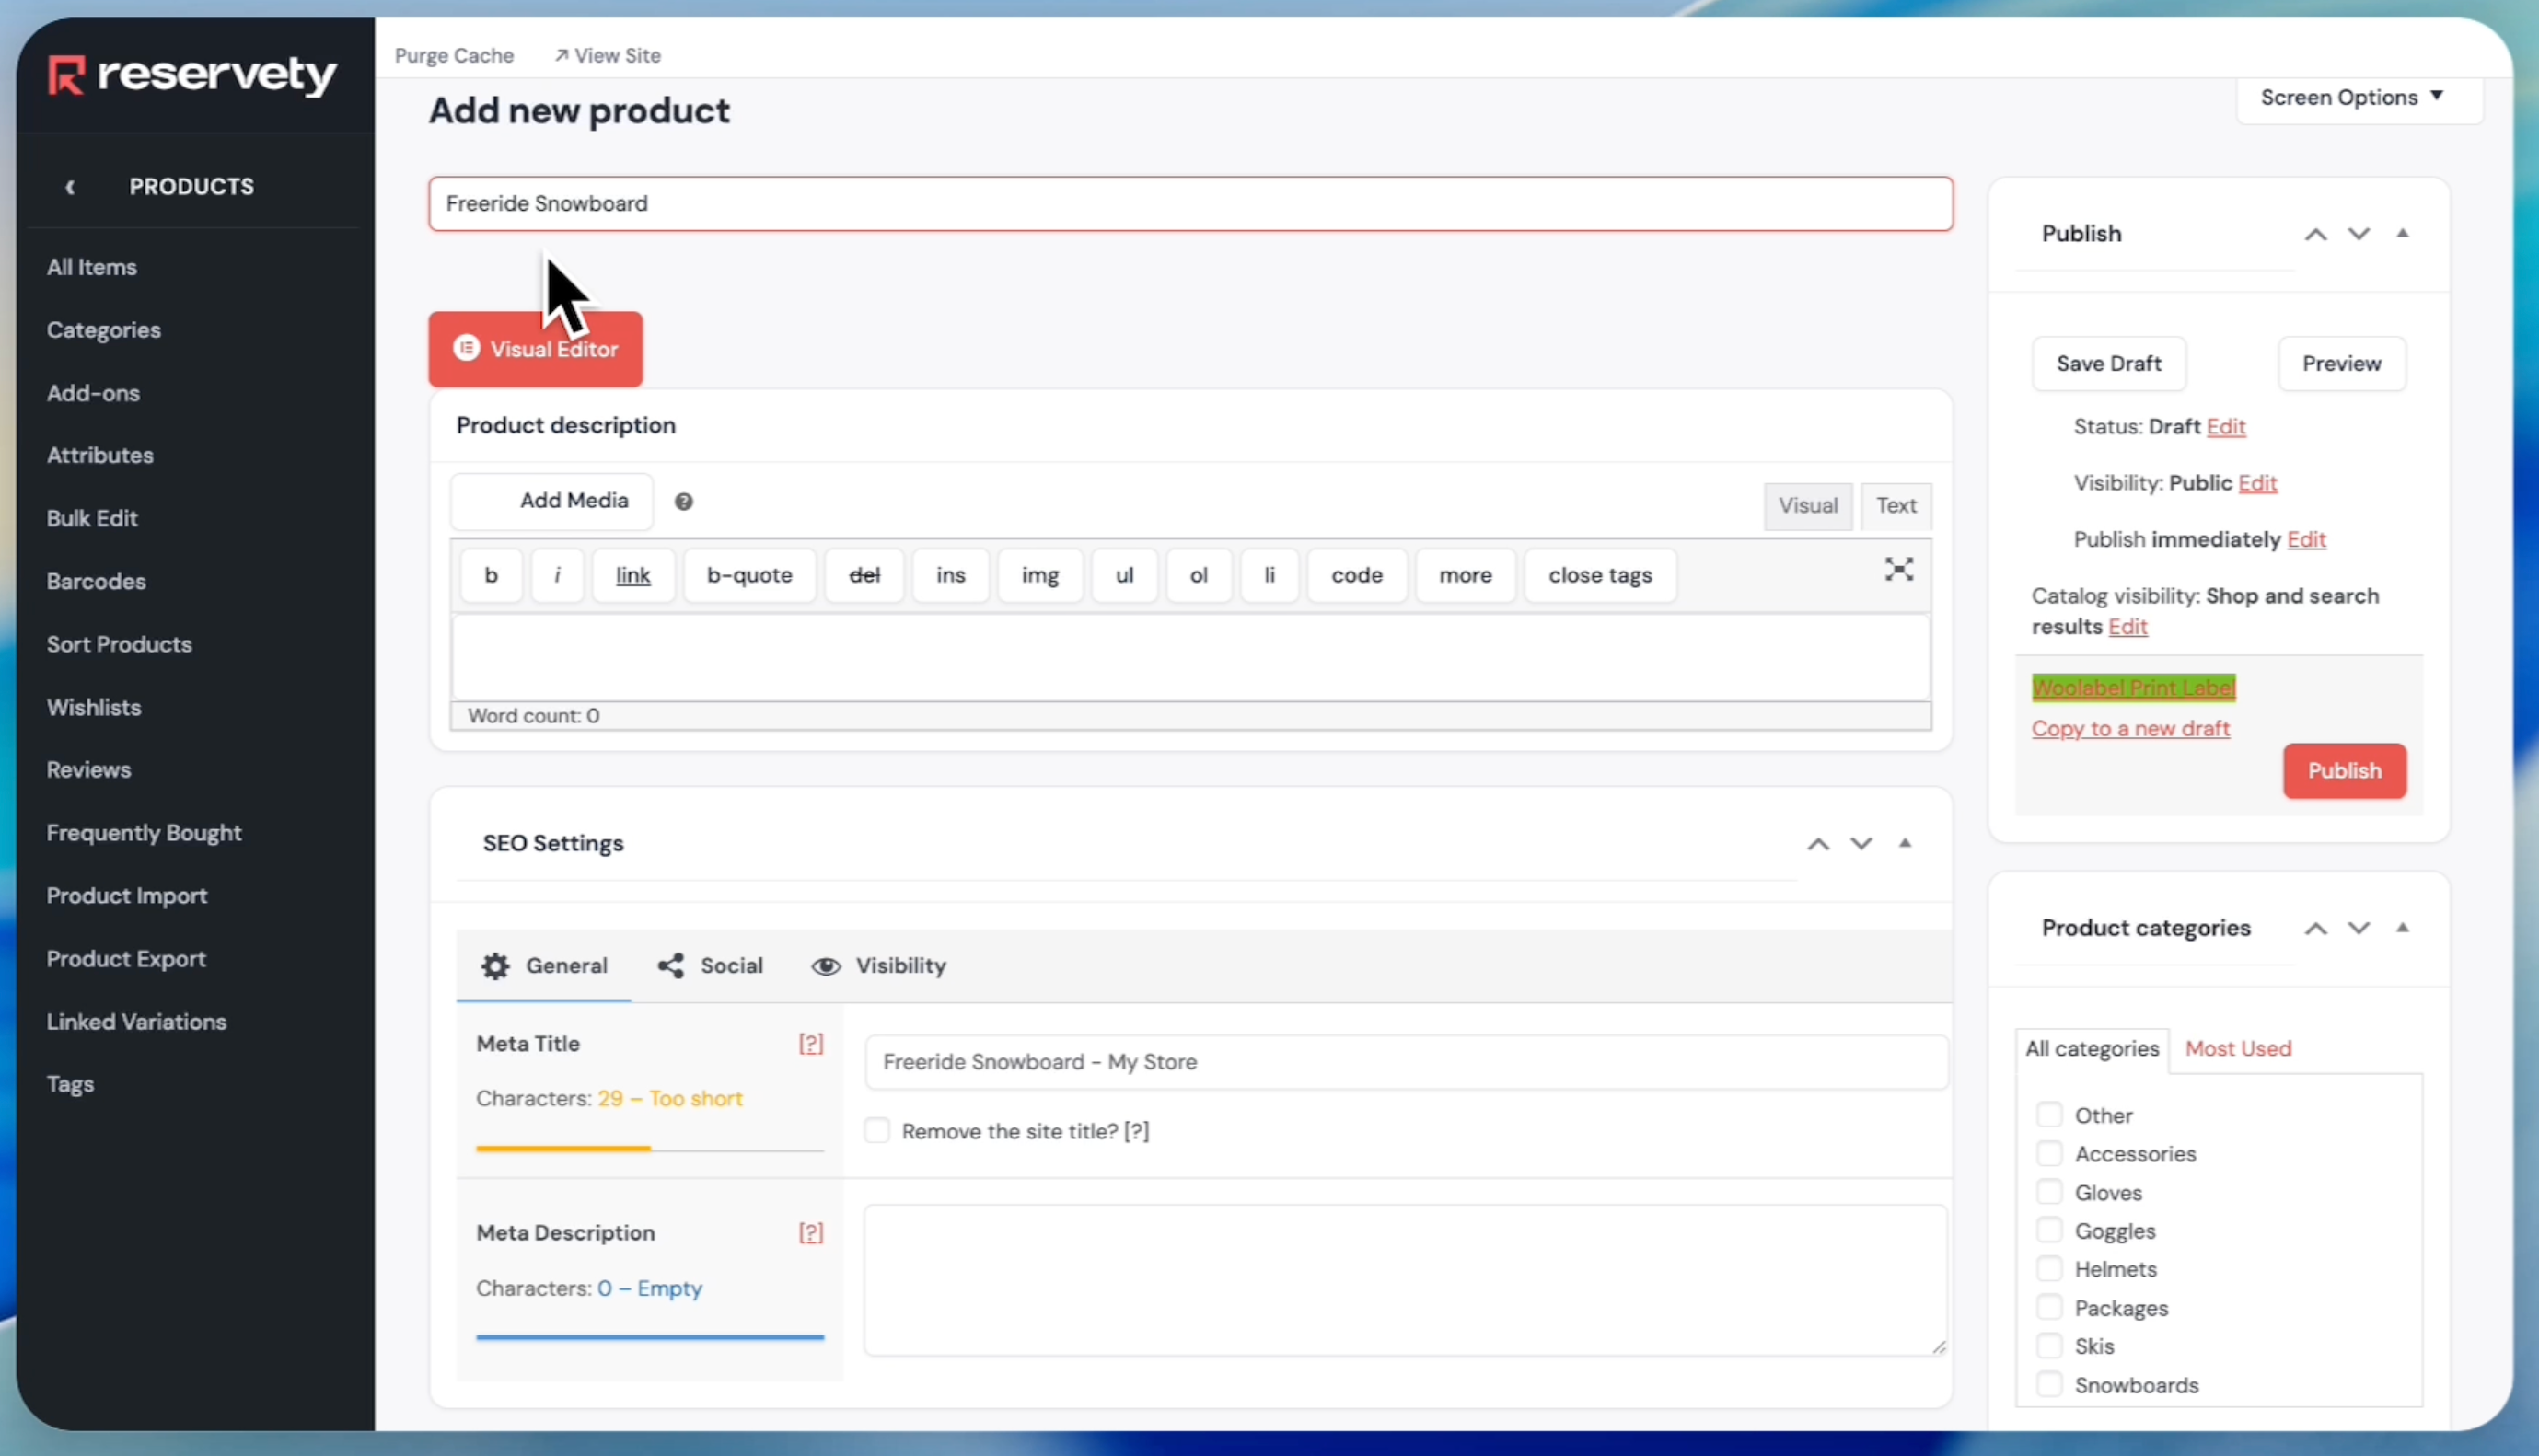
Task: Check the Snowboards category
Action: (2049, 1385)
